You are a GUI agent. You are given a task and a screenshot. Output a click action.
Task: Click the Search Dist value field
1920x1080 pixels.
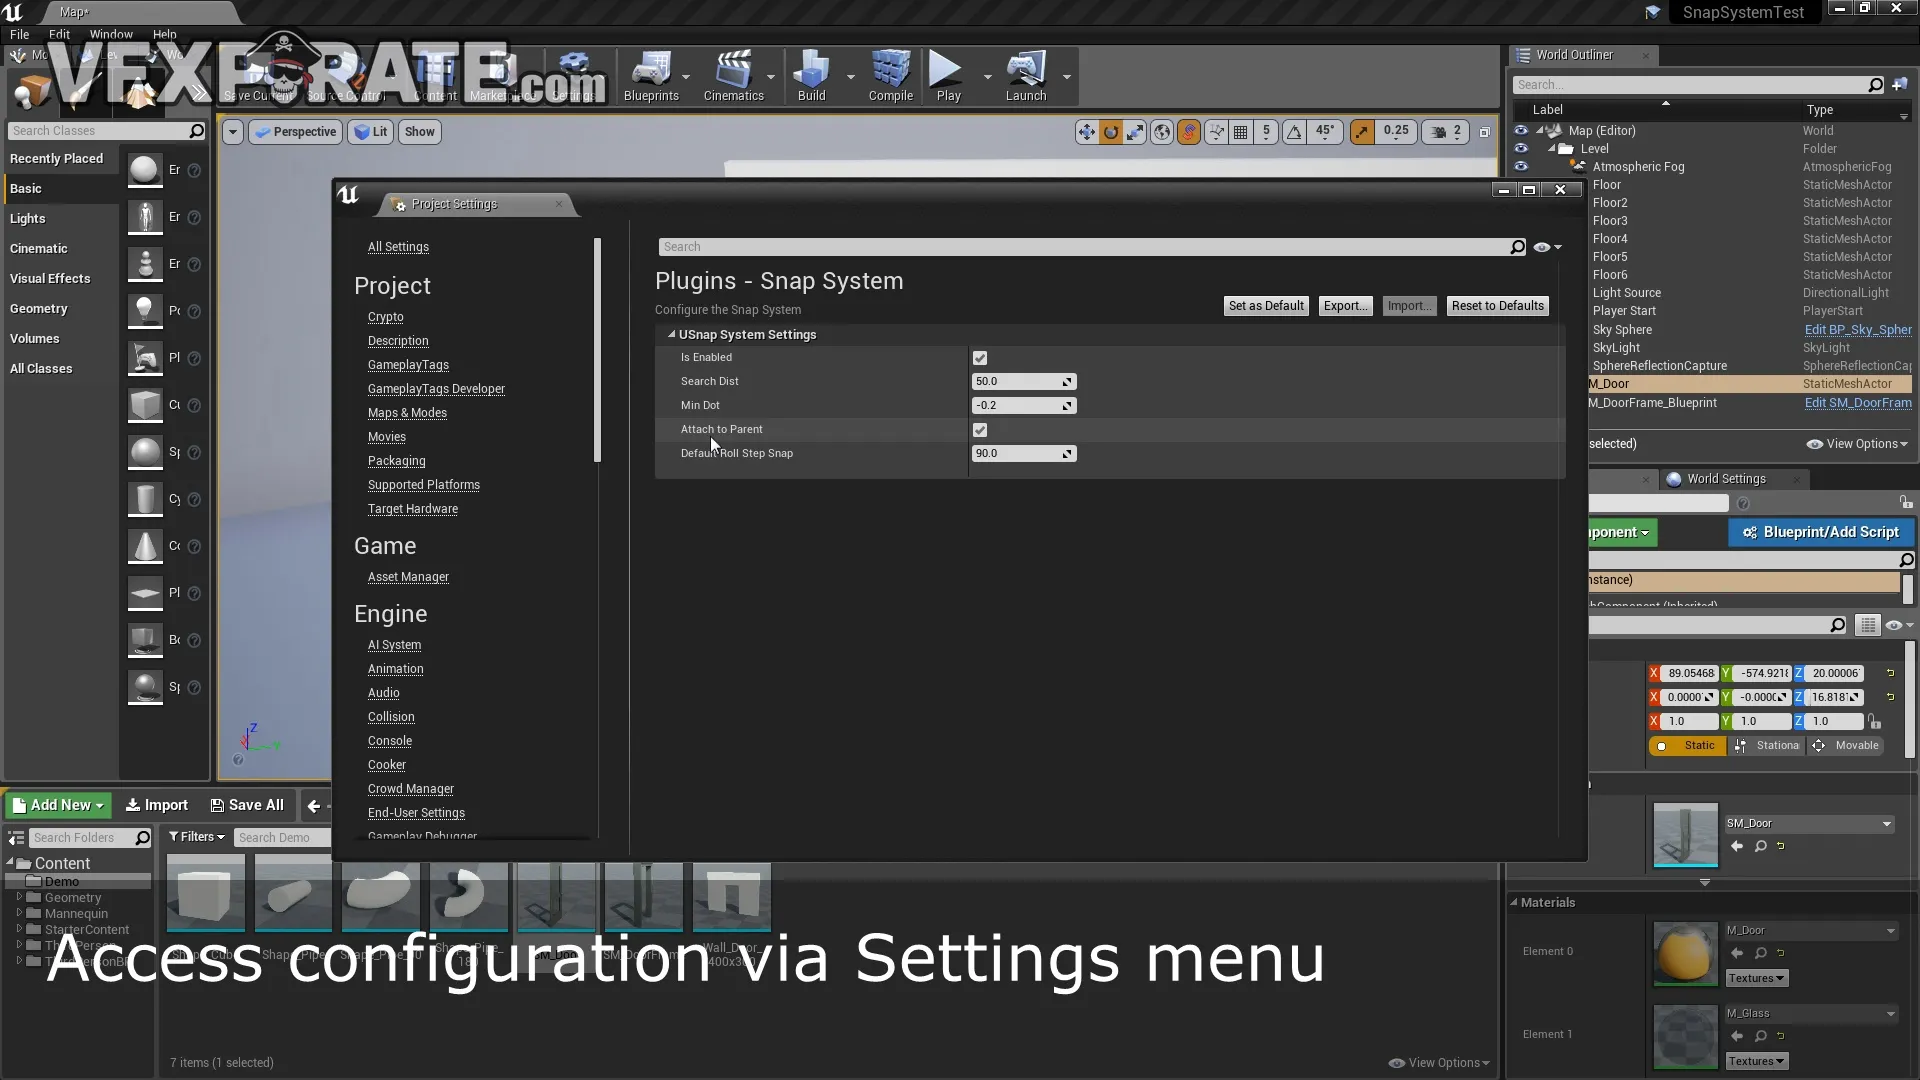tap(1023, 382)
